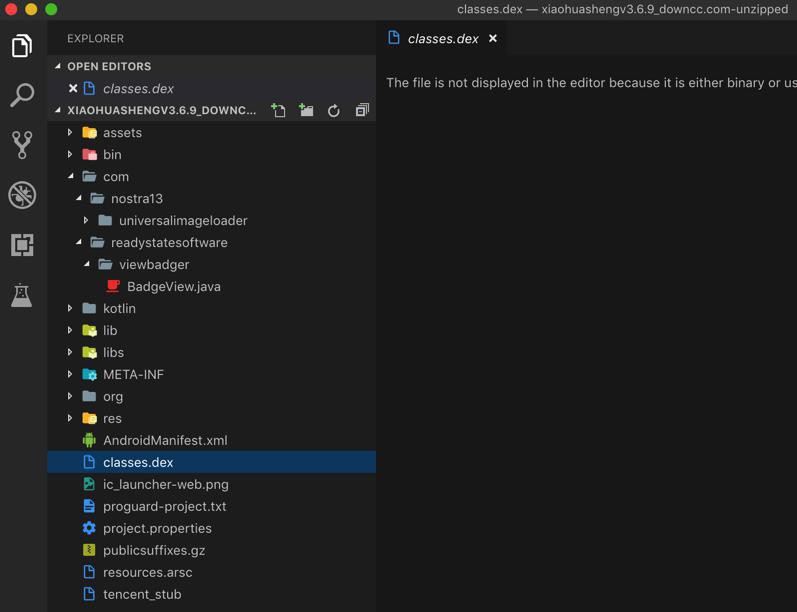797x612 pixels.
Task: Open the Debug view icon
Action: tap(22, 195)
